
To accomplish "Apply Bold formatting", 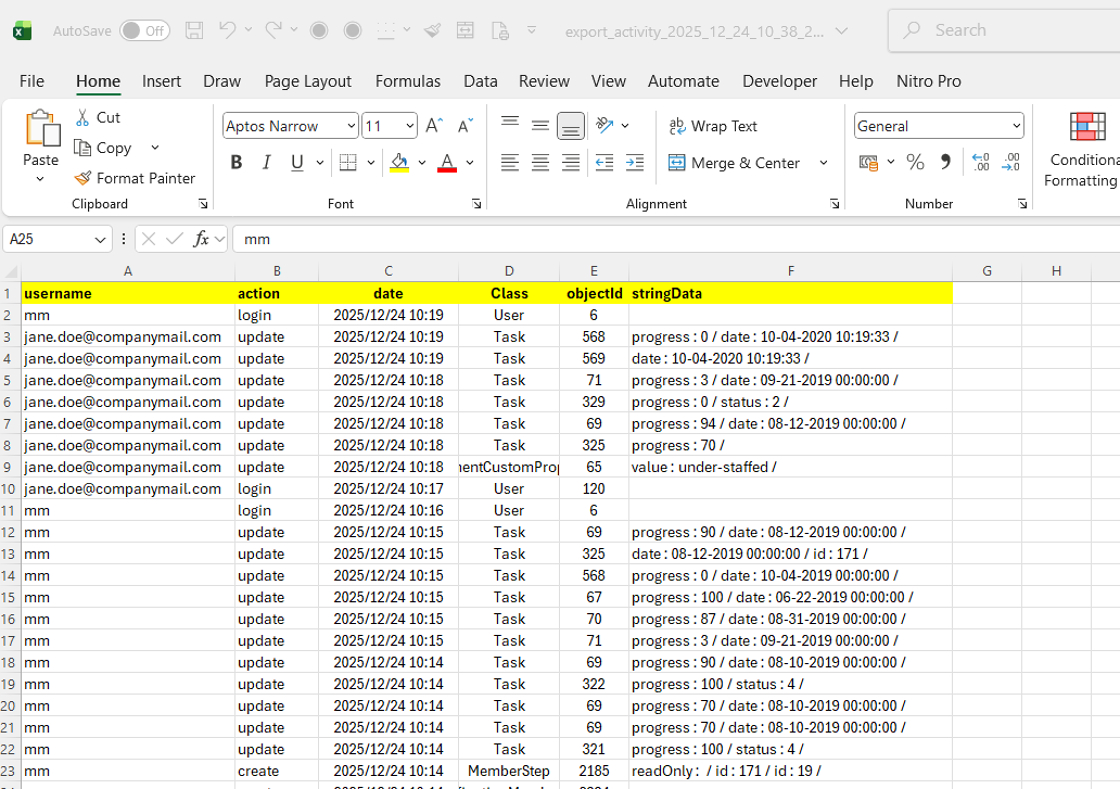I will click(x=236, y=163).
